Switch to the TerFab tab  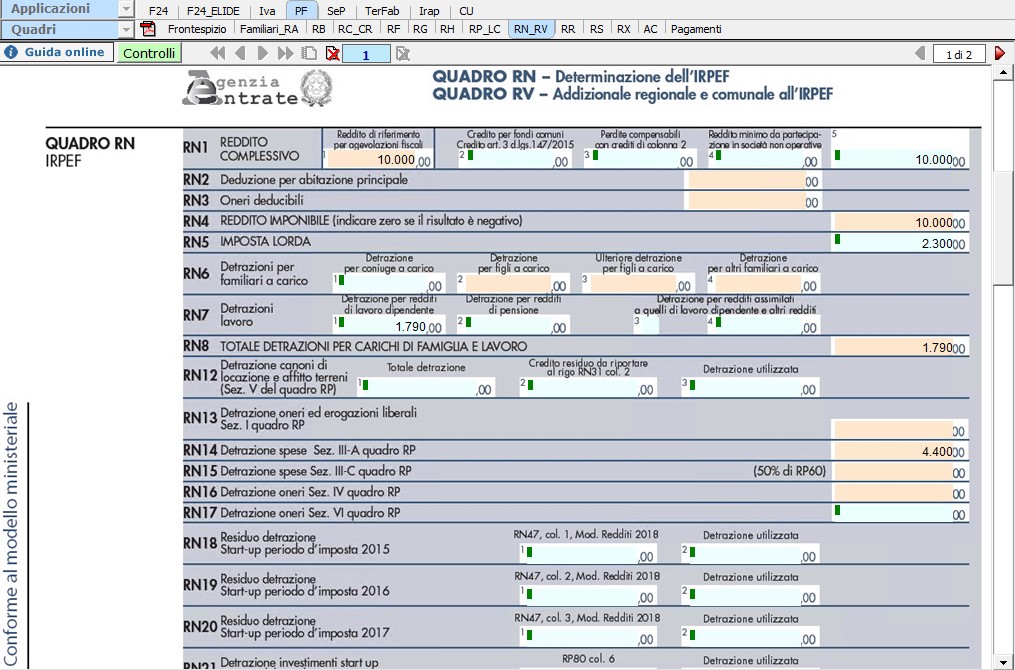382,11
